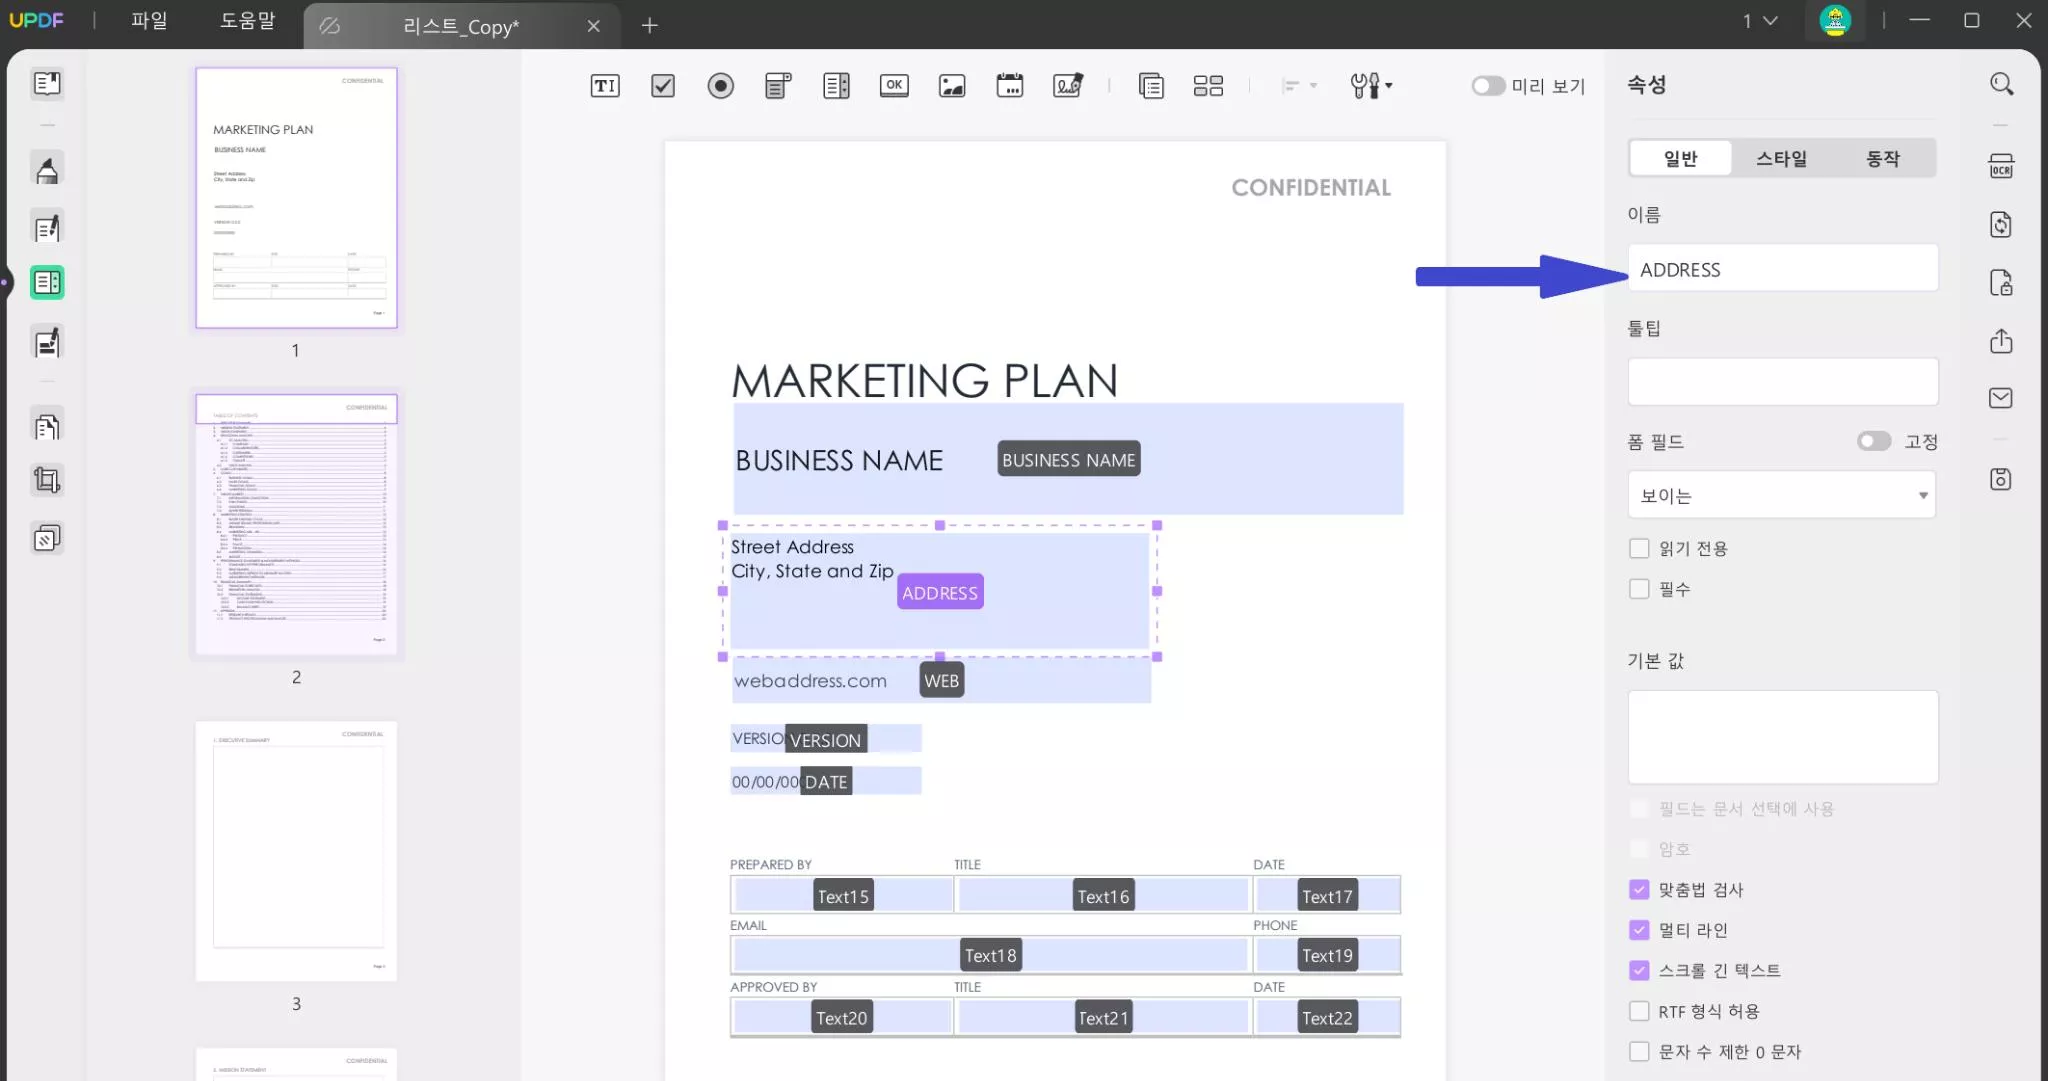2048x1081 pixels.
Task: Open the align fields dropdown
Action: tap(1299, 86)
